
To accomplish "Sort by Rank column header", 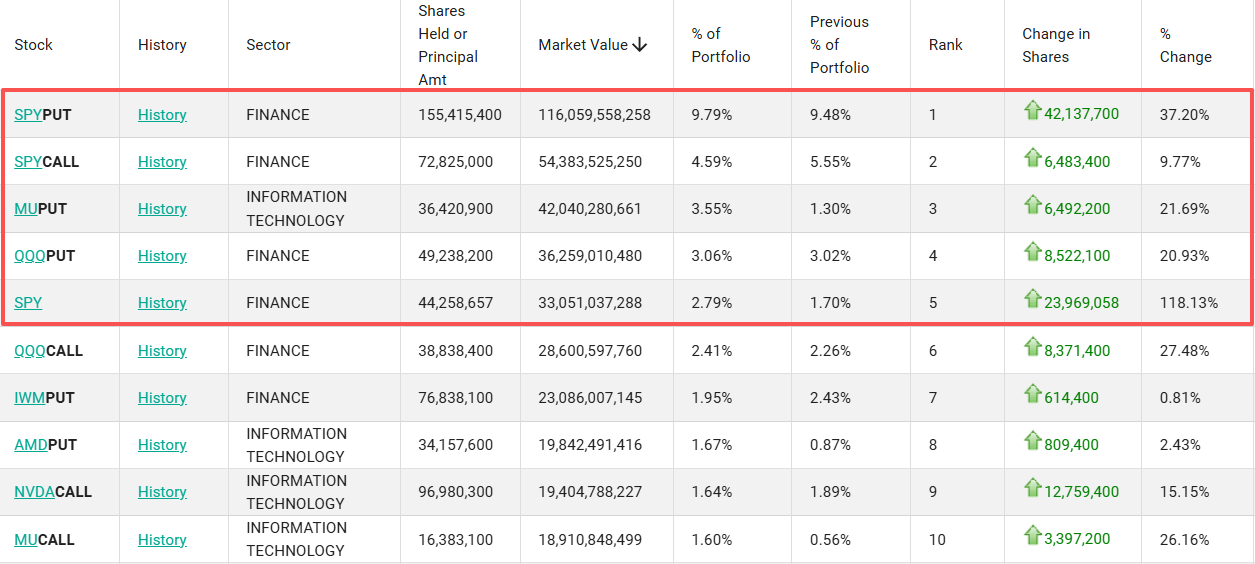I will pos(946,45).
